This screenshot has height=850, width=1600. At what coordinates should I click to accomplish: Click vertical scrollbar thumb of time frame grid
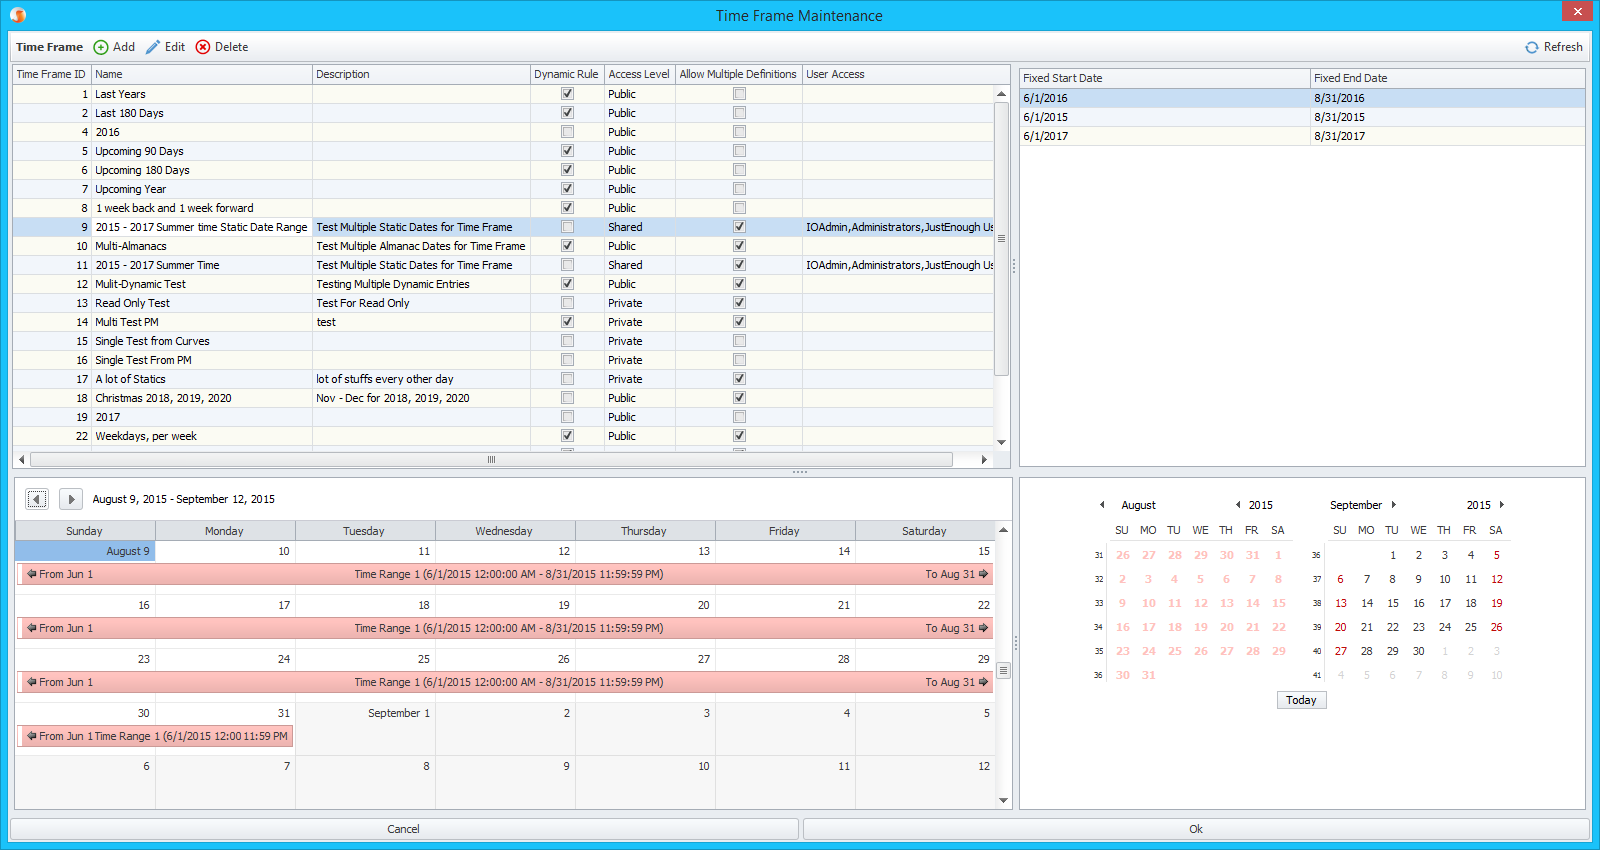pyautogui.click(x=1001, y=239)
